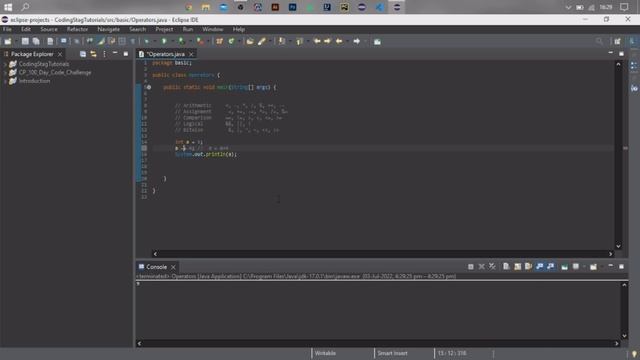
Task: Go to the last edit location arrow
Action: [317, 41]
